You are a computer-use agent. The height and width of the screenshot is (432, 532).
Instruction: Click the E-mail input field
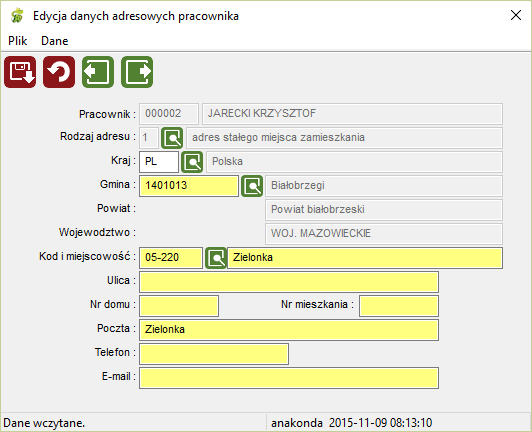point(289,378)
